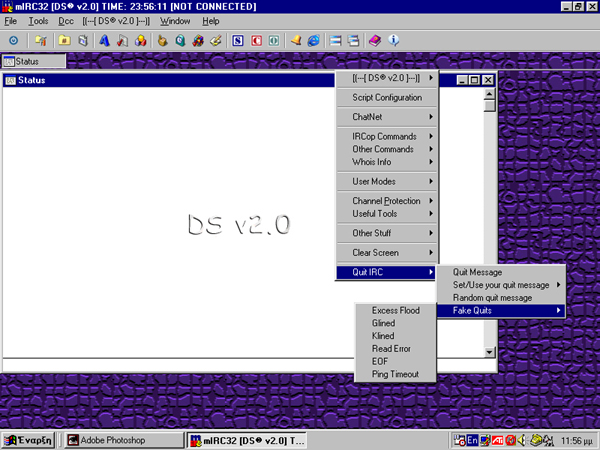
Task: Click the pointing hand toolbar icon
Action: (x=163, y=40)
